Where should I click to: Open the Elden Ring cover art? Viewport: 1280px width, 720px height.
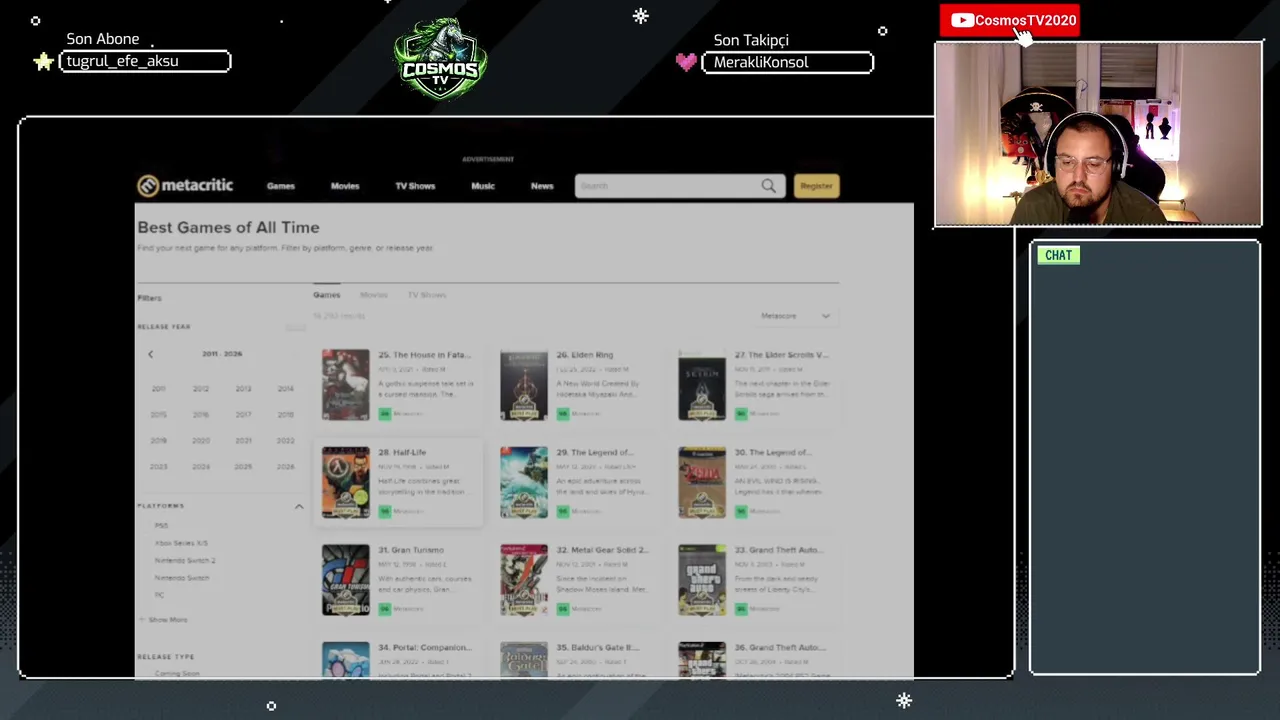(524, 385)
